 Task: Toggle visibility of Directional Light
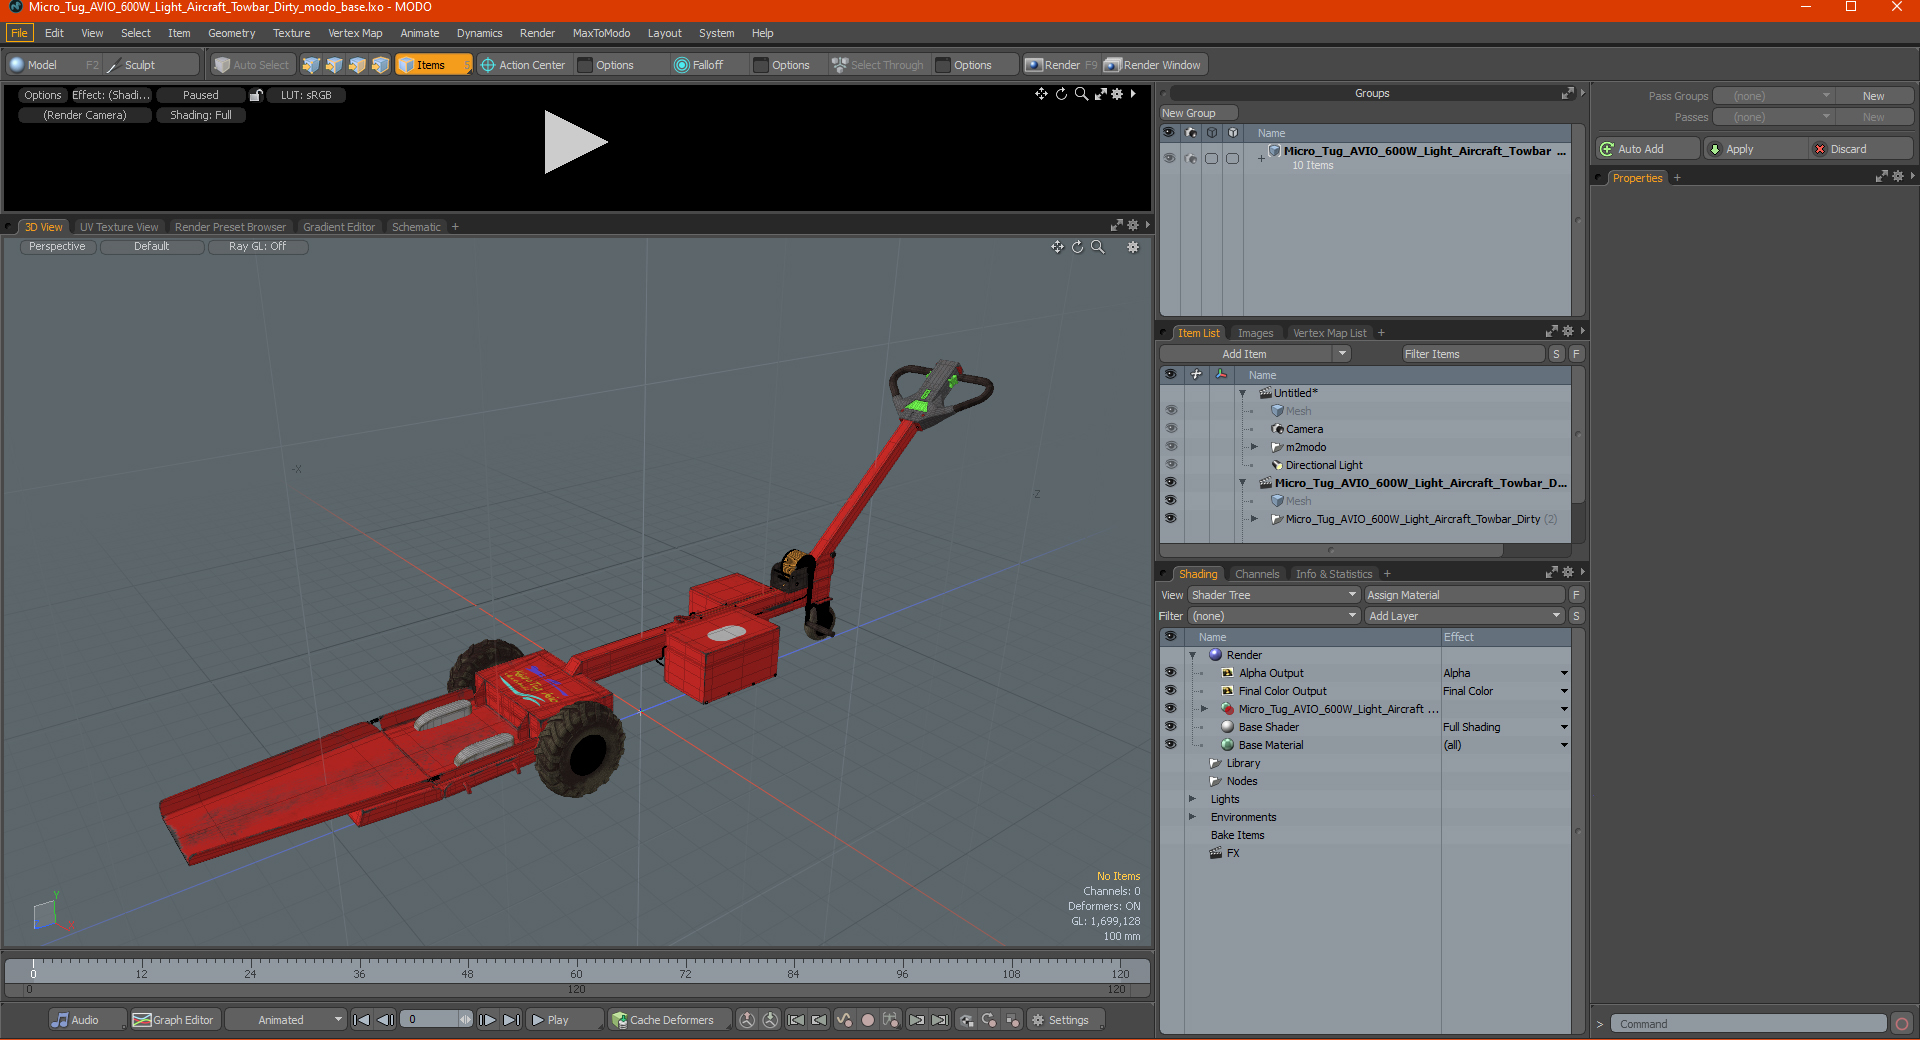click(1170, 465)
